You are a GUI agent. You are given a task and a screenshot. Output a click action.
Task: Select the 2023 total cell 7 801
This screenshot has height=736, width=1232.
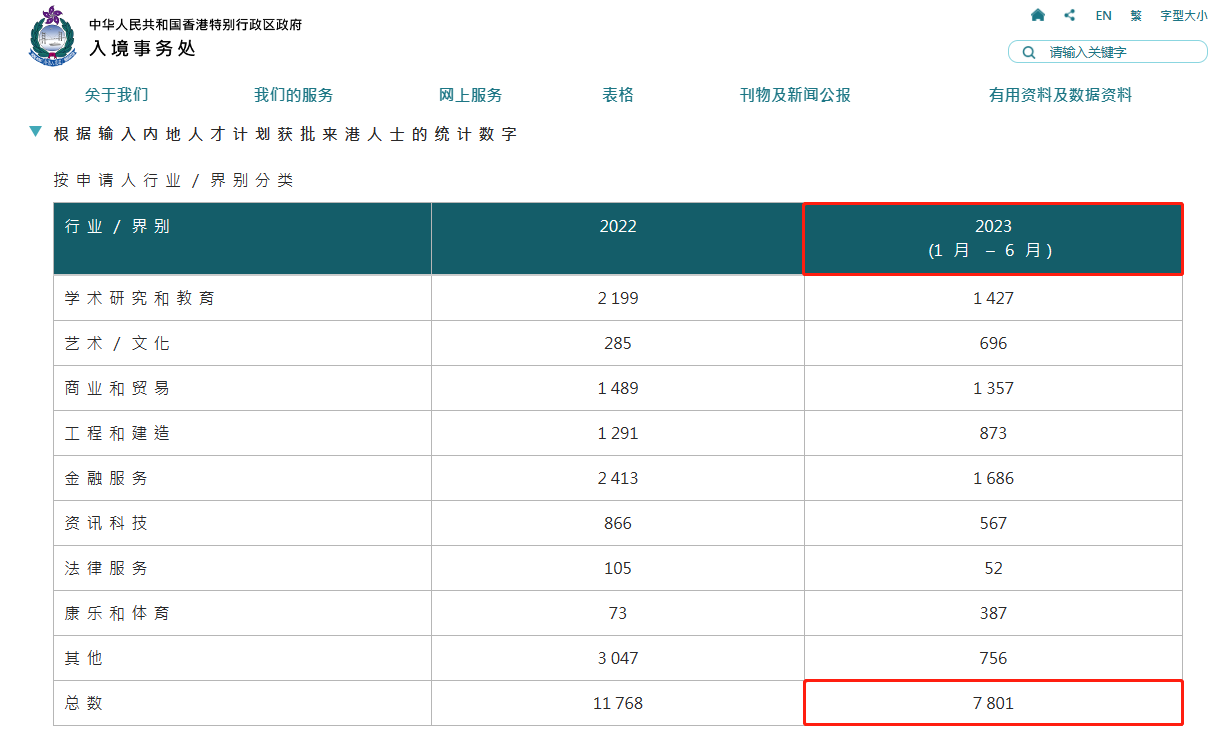click(993, 703)
